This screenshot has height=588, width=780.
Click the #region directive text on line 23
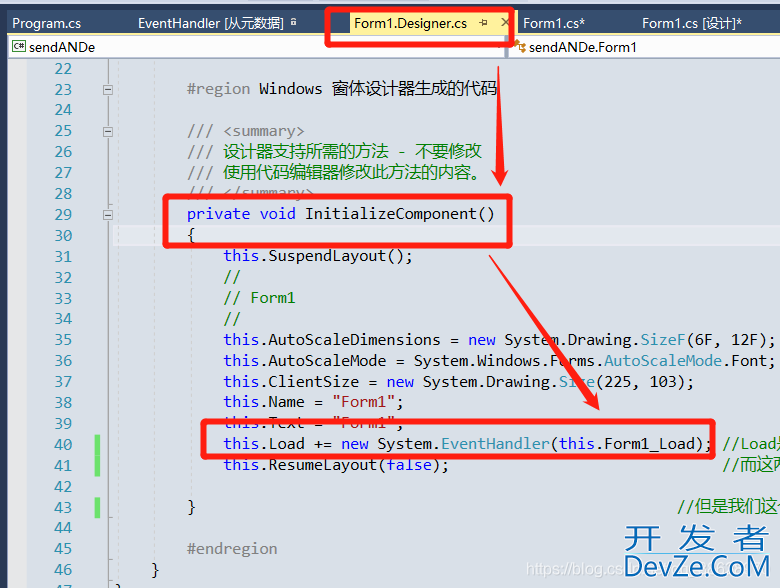(218, 89)
